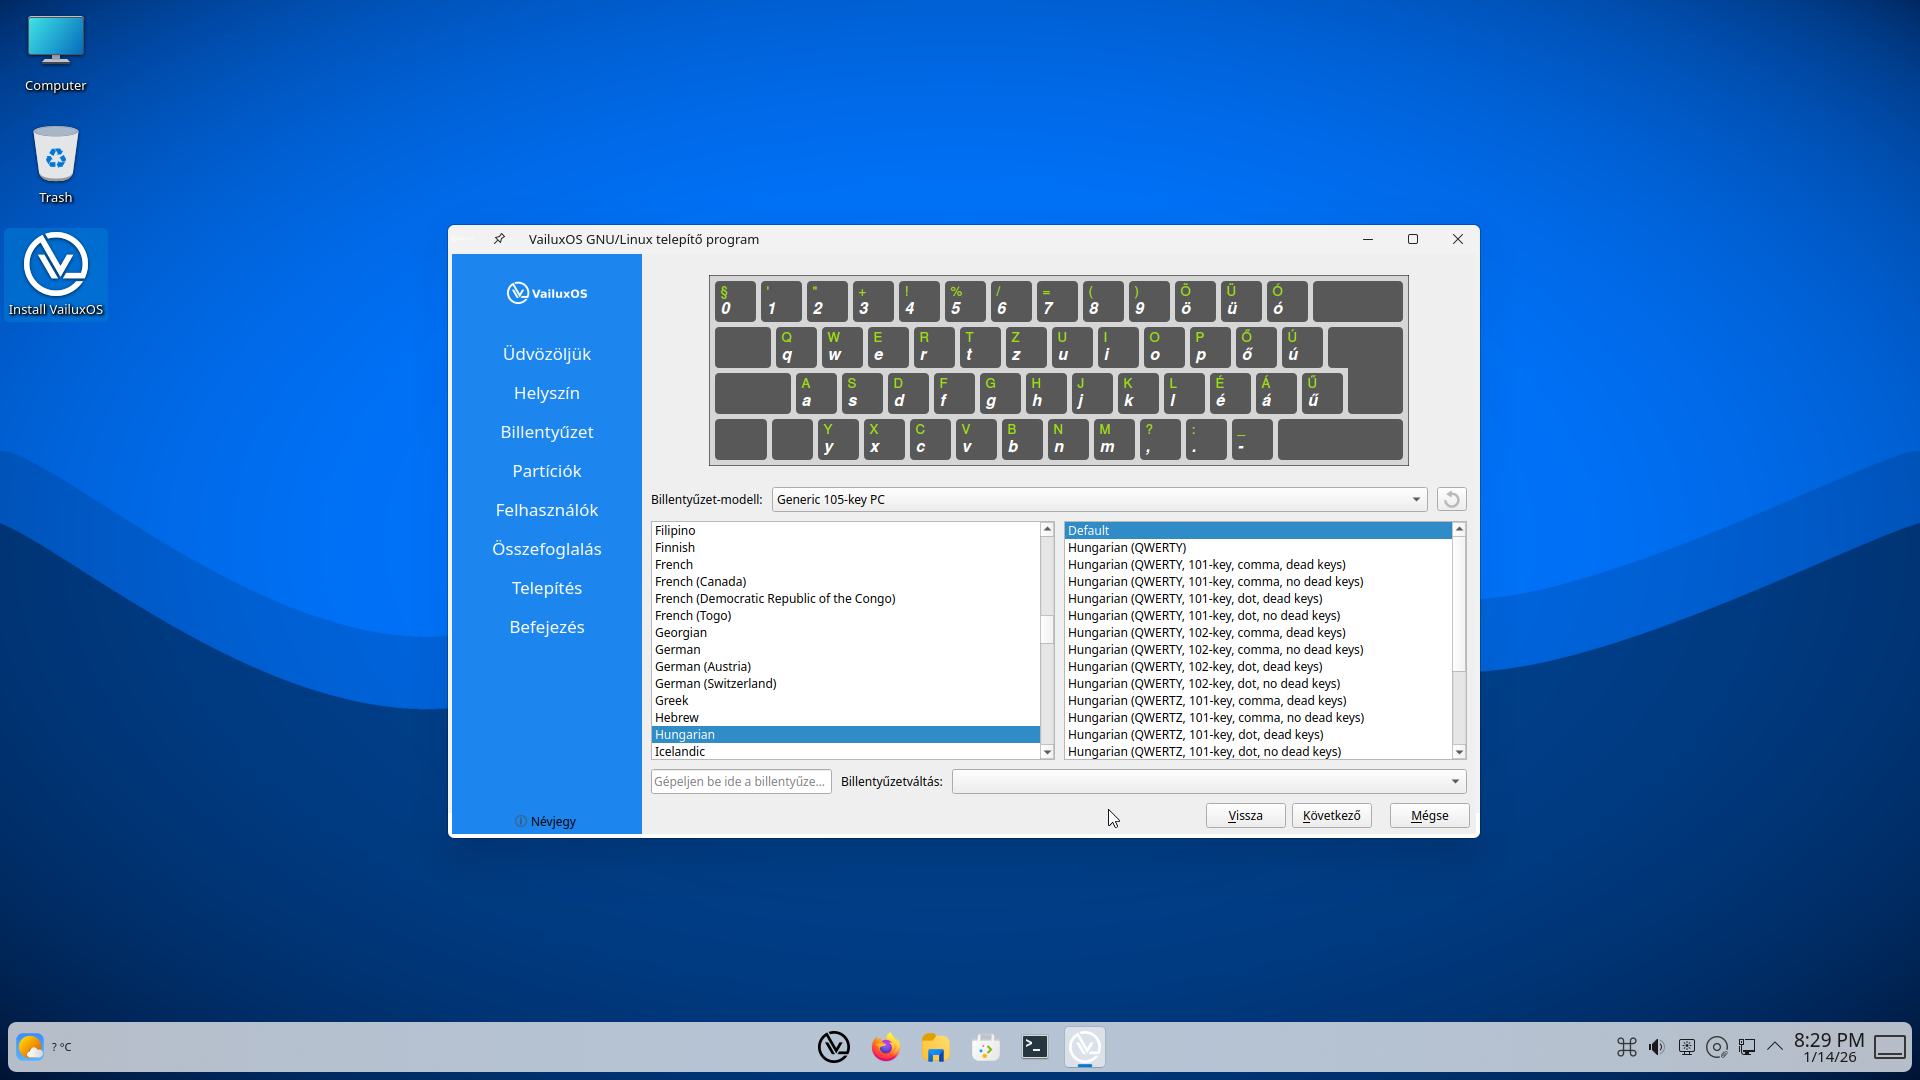The image size is (1920, 1080).
Task: Show hidden system tray icons arrow
Action: pyautogui.click(x=1775, y=1047)
